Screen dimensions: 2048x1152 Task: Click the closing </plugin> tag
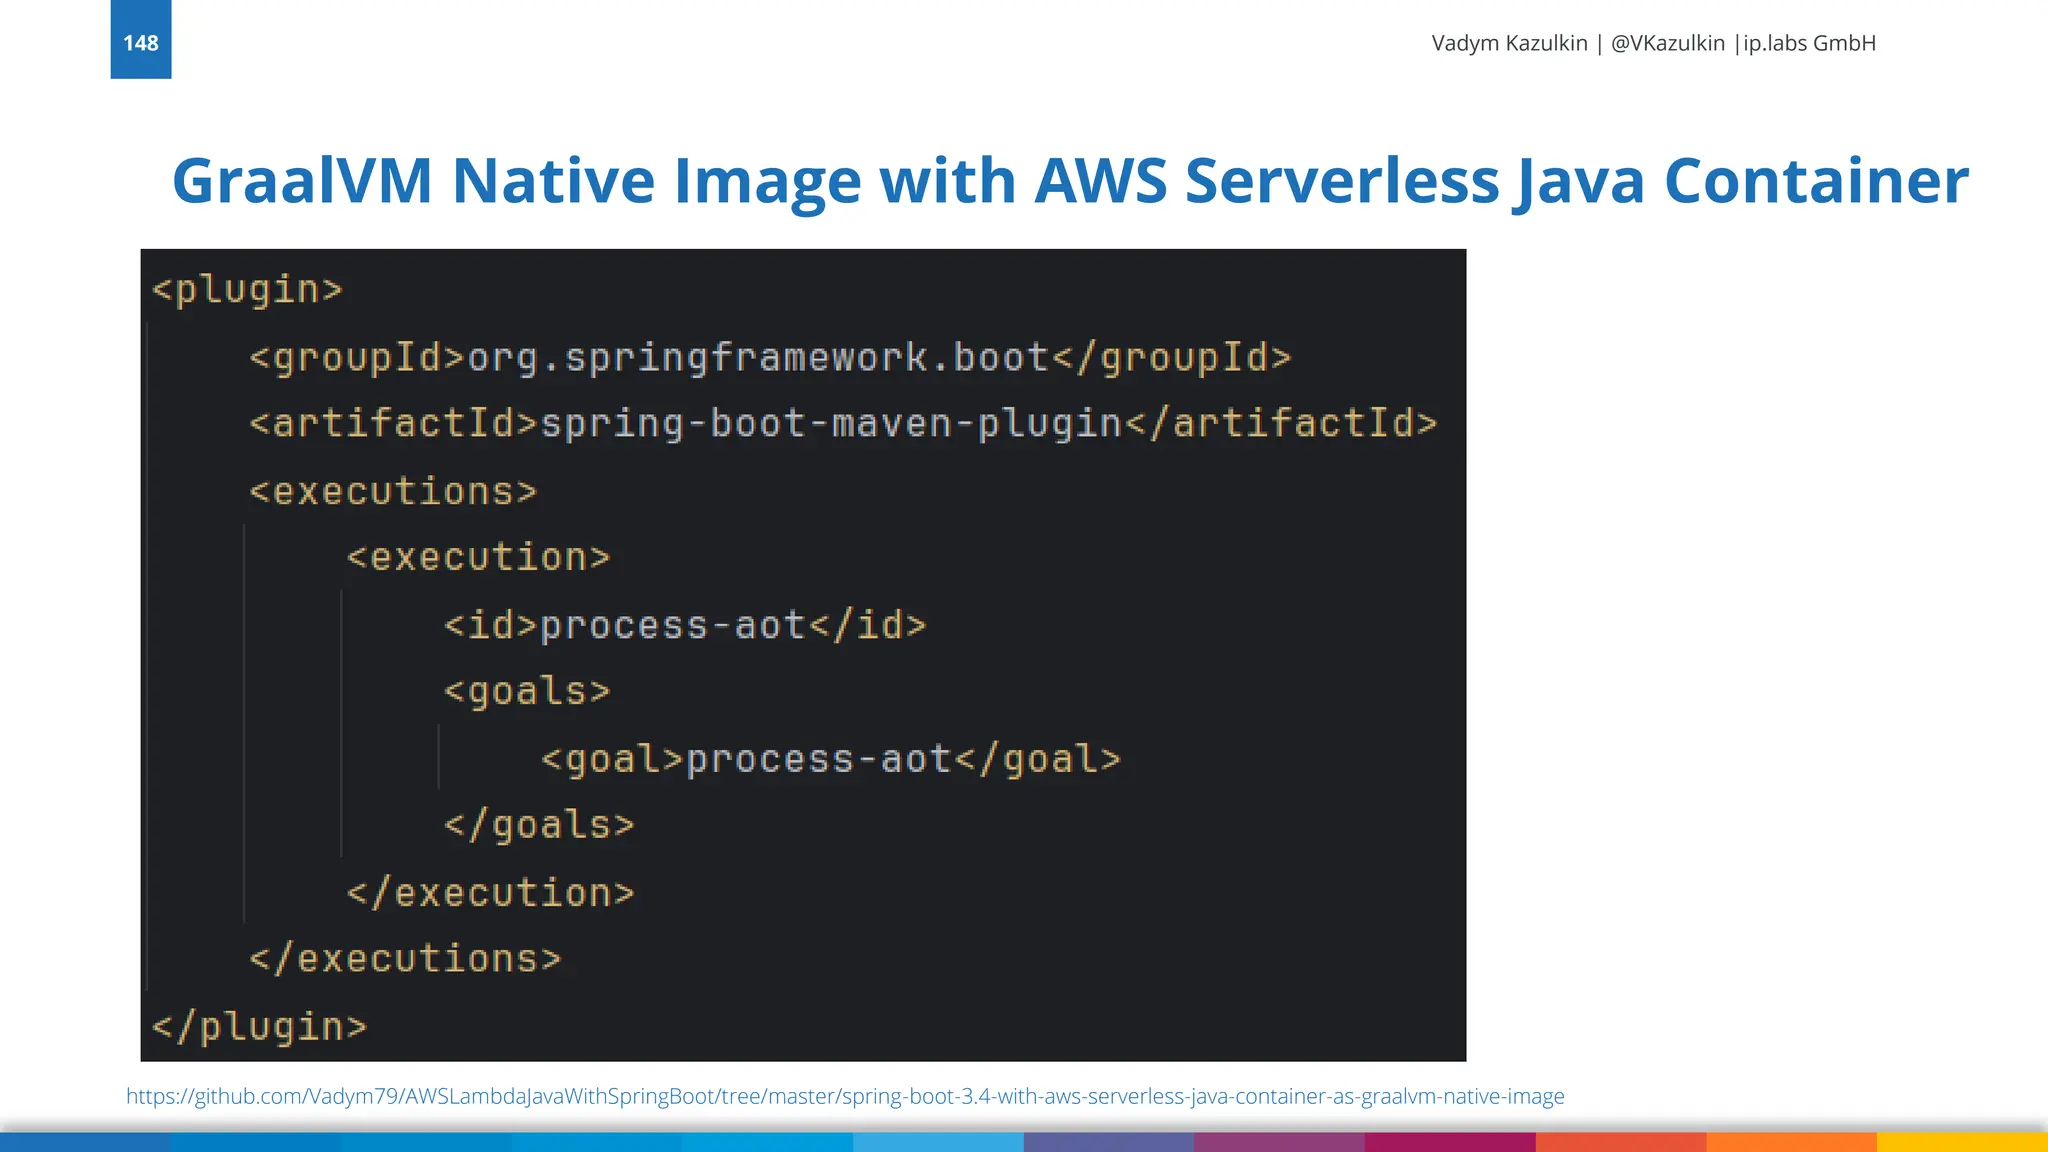click(x=259, y=1027)
